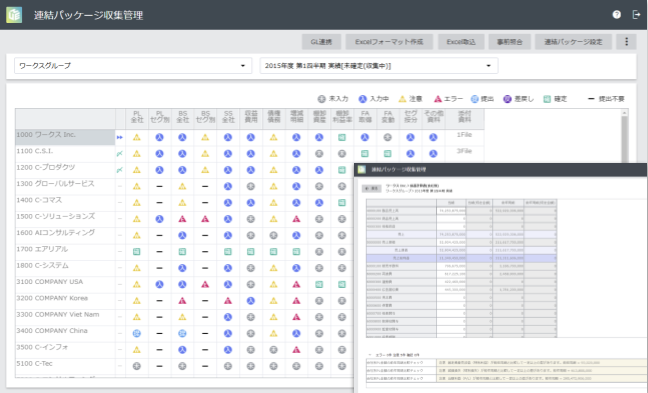Select the 3100 COMPANY USA row name

point(50,282)
